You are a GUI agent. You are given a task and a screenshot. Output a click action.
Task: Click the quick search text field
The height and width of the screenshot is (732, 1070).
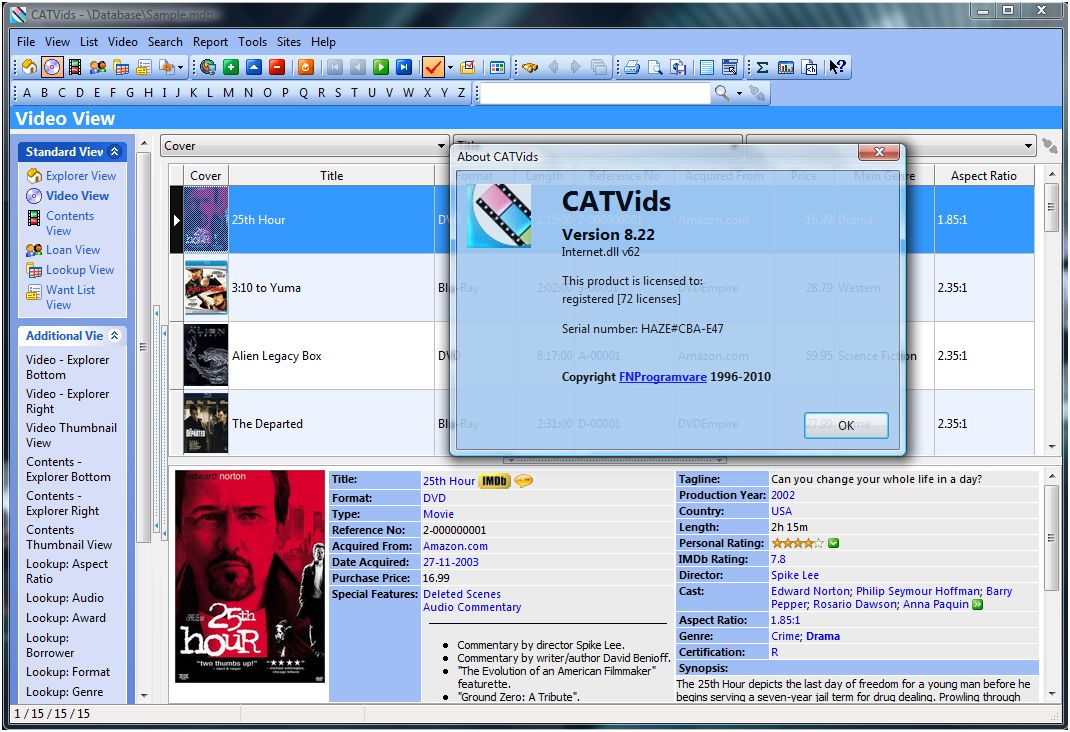(595, 93)
